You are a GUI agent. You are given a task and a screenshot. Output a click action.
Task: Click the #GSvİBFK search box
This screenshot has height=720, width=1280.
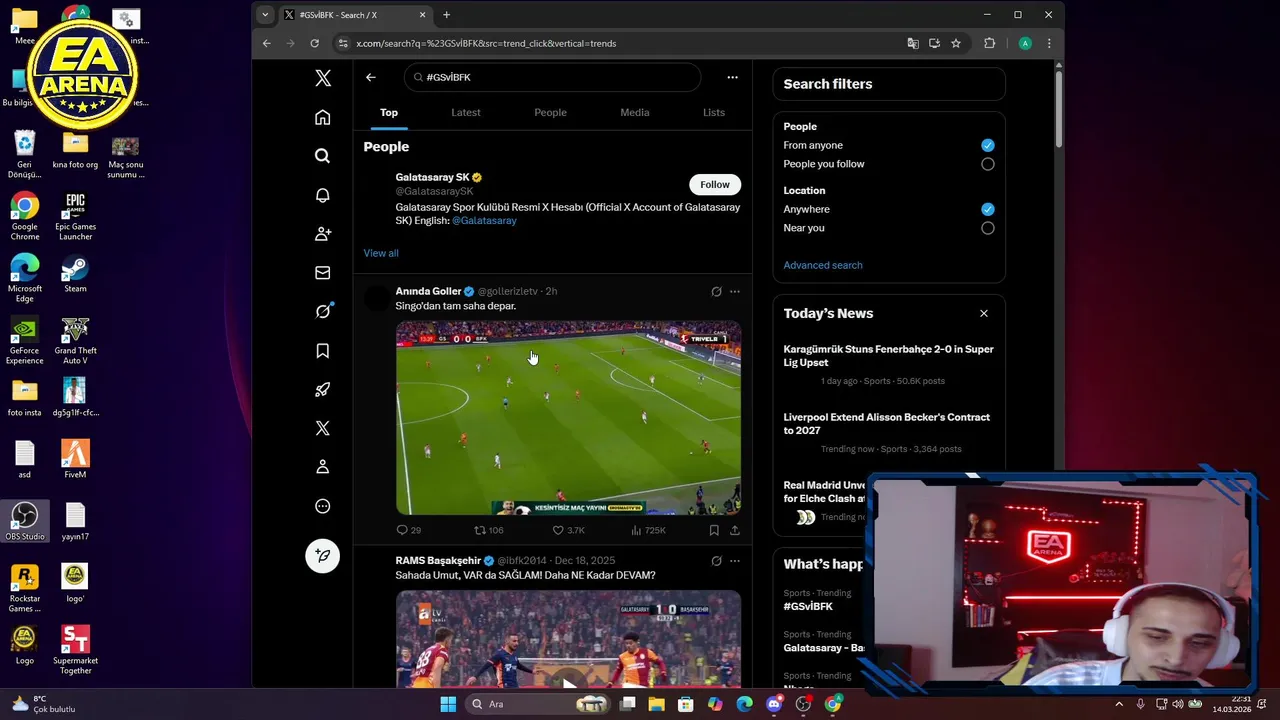pyautogui.click(x=552, y=77)
